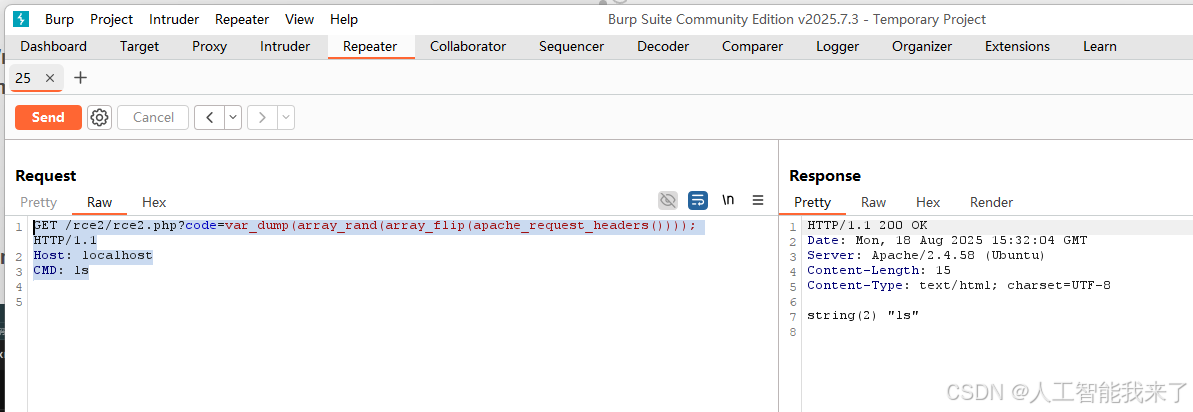Switch to the Decoder tab
This screenshot has width=1193, height=412.
click(x=663, y=46)
